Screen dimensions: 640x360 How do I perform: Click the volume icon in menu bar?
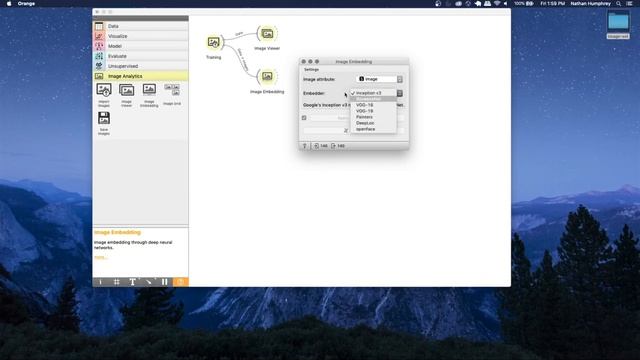[x=505, y=3]
